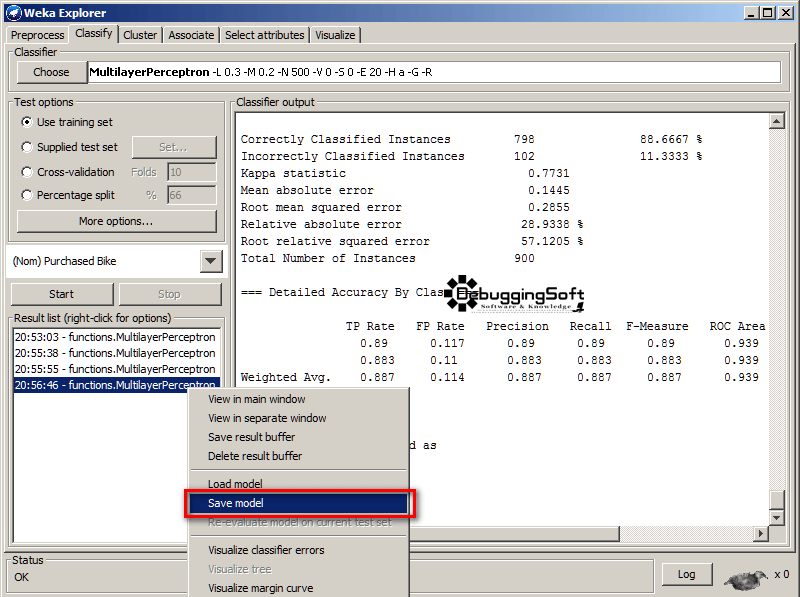Screen dimensions: 800x597
Task: Click the Correctly Classified Instances line
Action: (x=471, y=139)
